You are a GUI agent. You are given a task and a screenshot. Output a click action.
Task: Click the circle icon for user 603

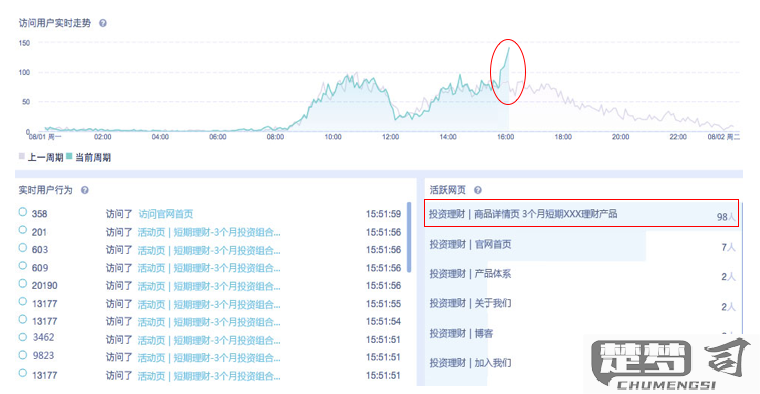(x=22, y=248)
